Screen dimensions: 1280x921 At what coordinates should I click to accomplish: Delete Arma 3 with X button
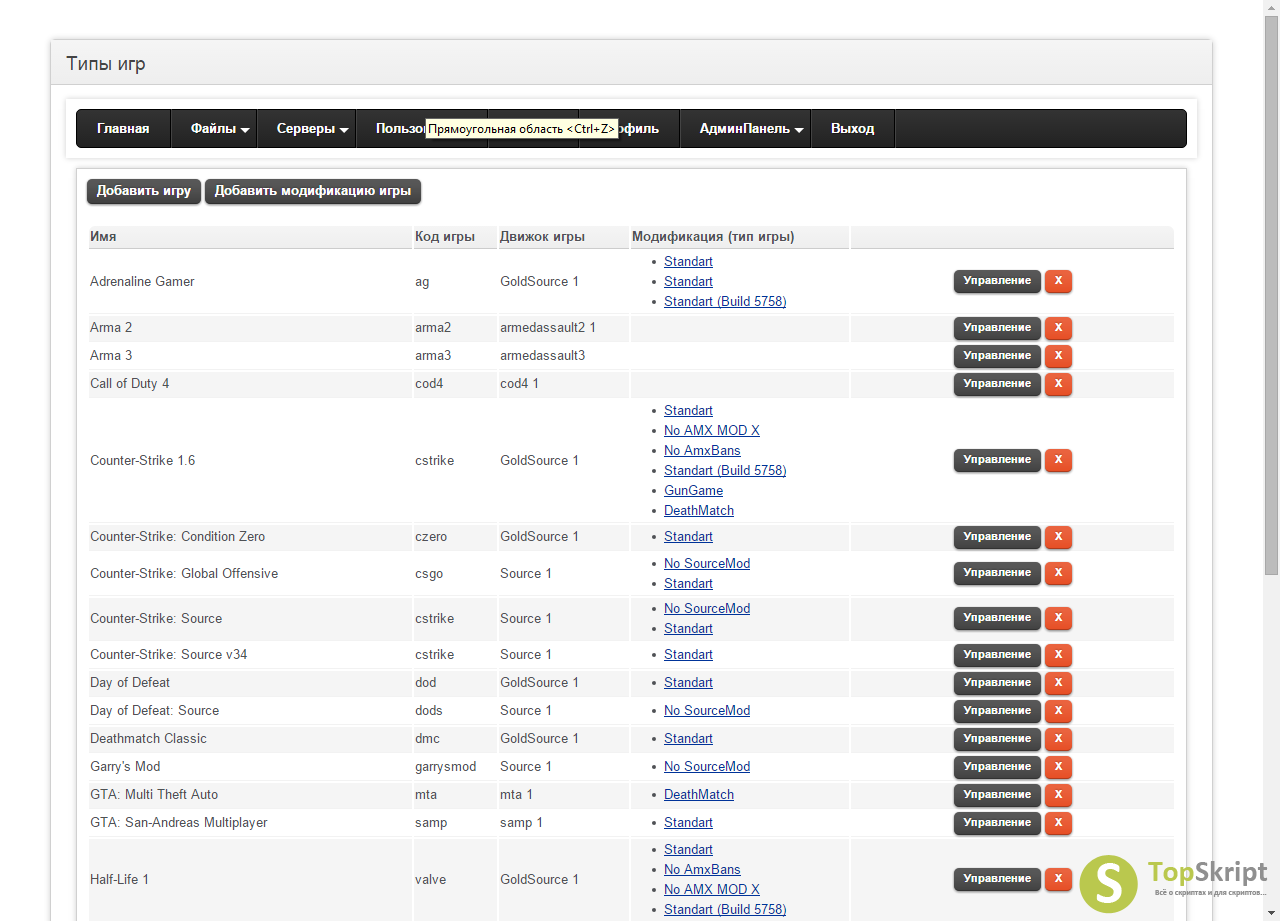pos(1058,356)
